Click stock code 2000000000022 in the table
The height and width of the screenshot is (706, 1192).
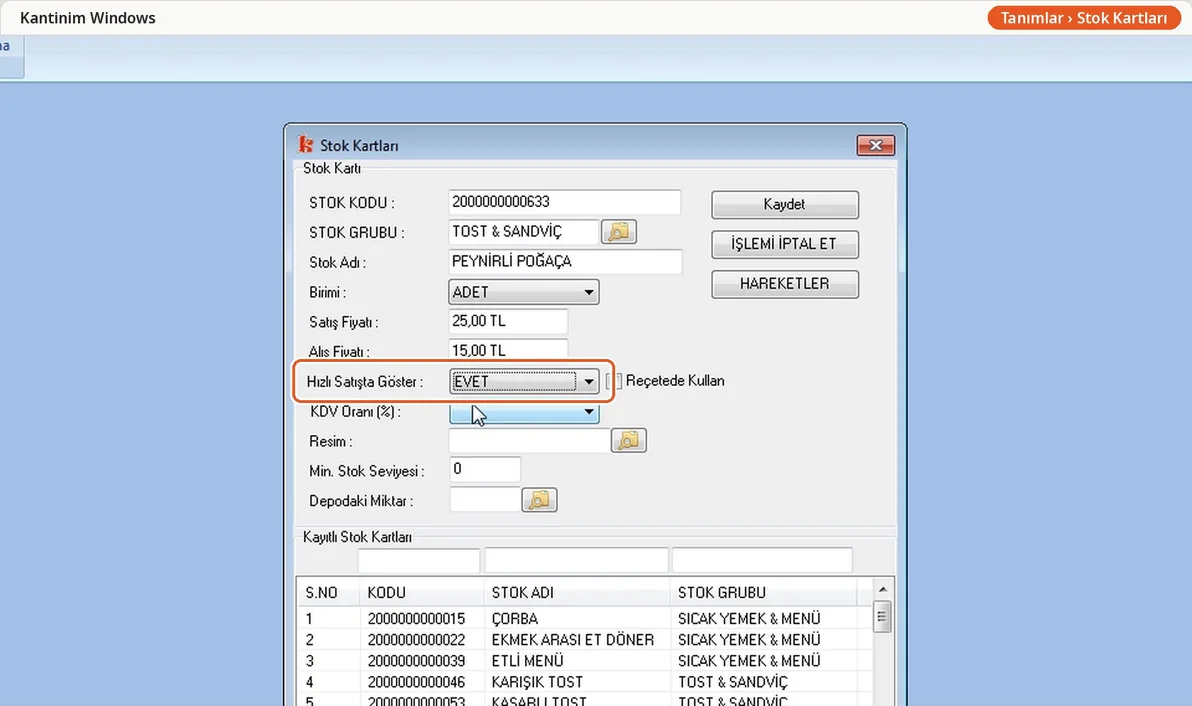417,640
